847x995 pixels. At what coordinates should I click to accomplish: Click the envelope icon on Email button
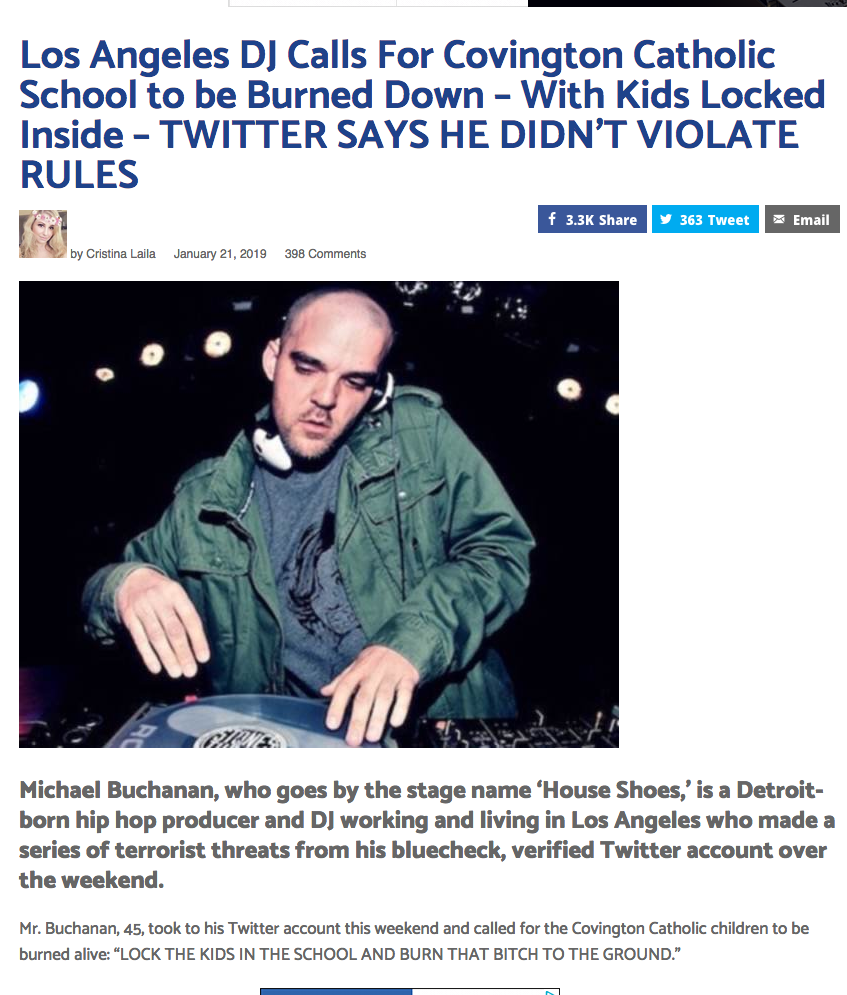[x=779, y=219]
